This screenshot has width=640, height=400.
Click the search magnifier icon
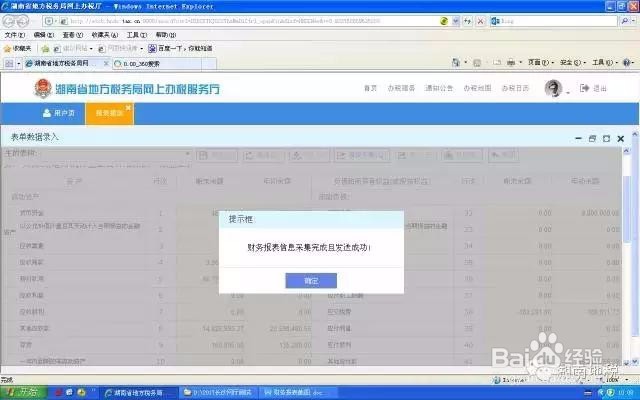tap(625, 21)
